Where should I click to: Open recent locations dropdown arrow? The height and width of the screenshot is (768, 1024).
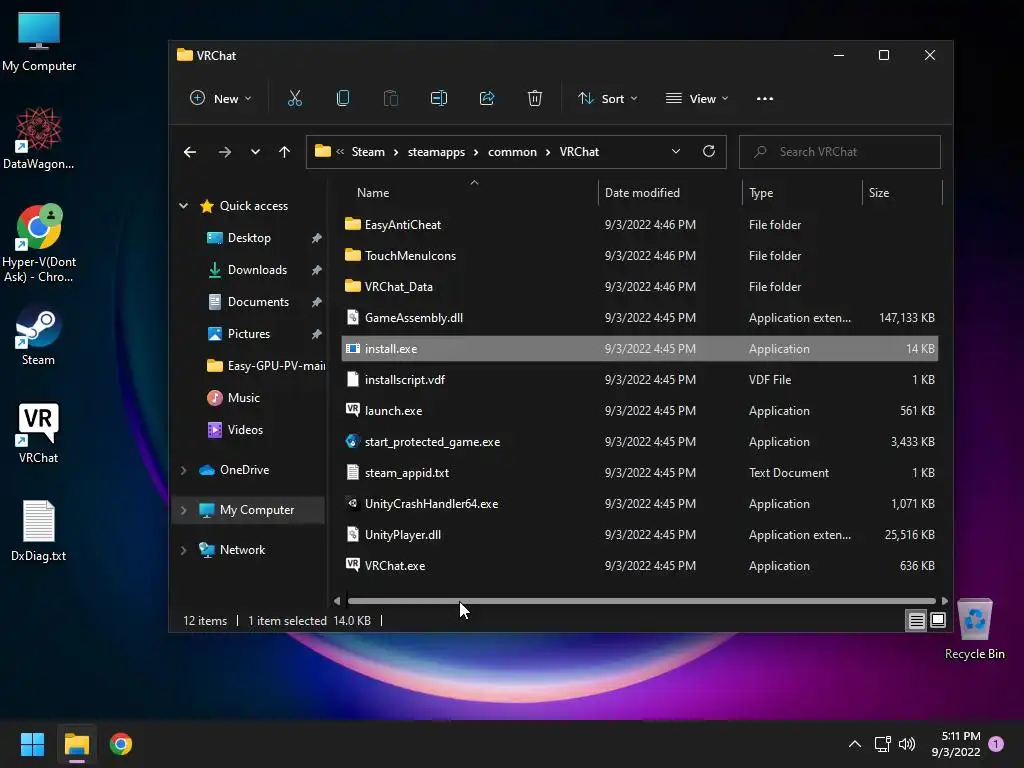tap(255, 152)
